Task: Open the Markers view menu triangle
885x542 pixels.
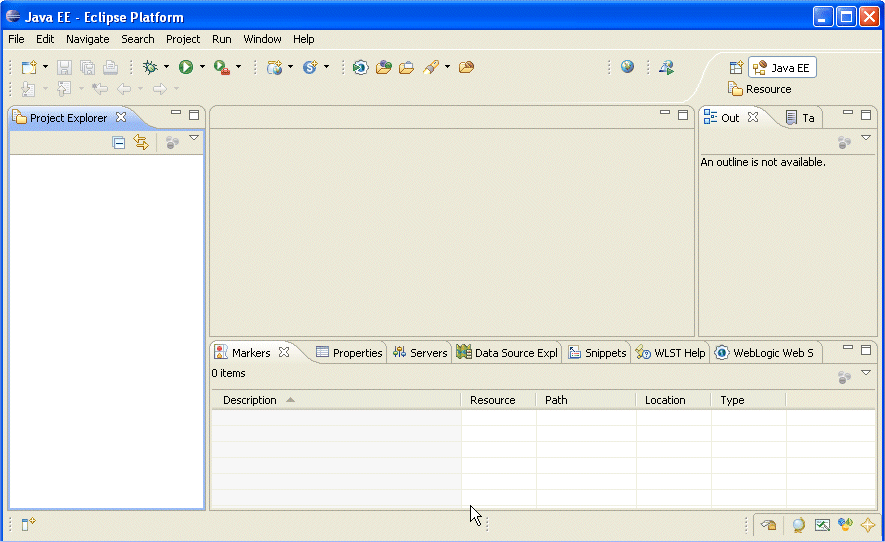Action: click(866, 373)
